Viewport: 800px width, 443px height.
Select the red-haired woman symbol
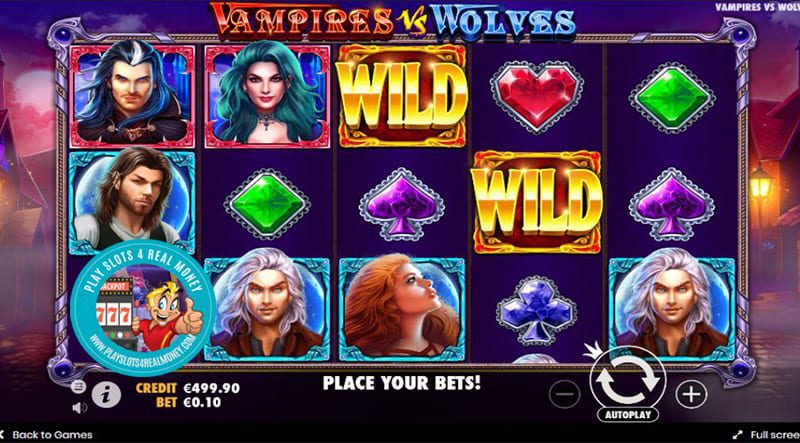pyautogui.click(x=402, y=309)
